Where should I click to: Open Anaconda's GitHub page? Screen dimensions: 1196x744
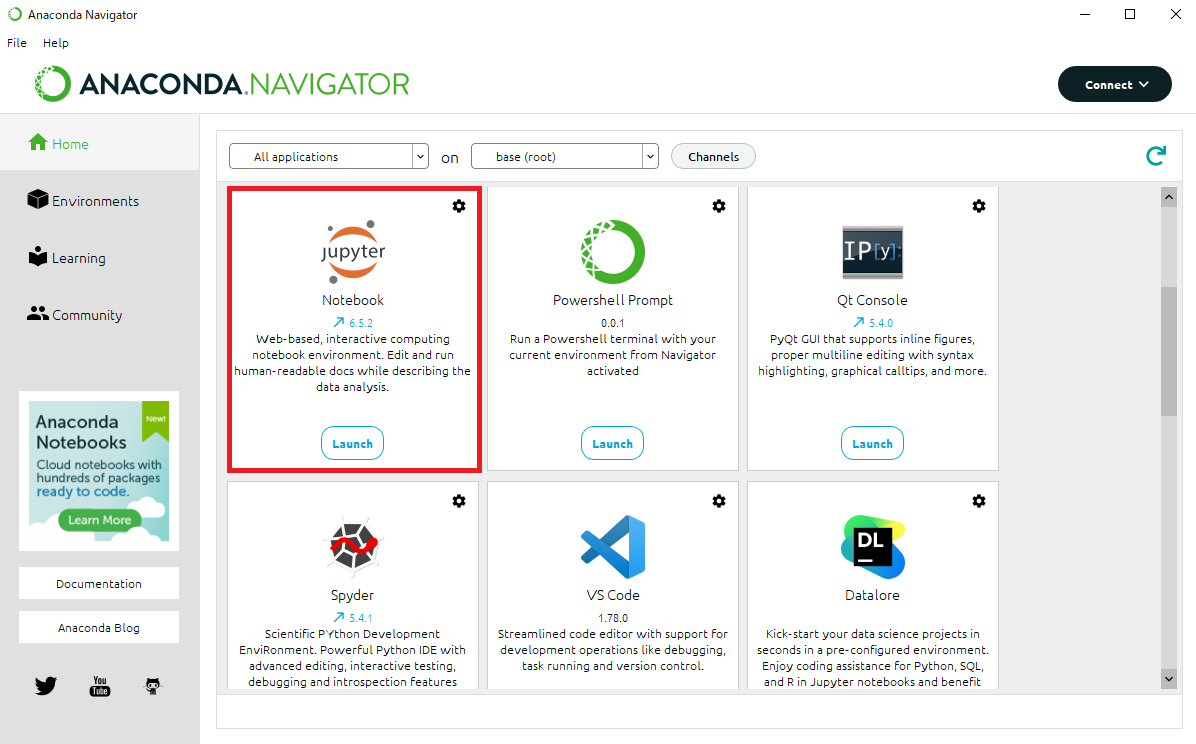153,685
